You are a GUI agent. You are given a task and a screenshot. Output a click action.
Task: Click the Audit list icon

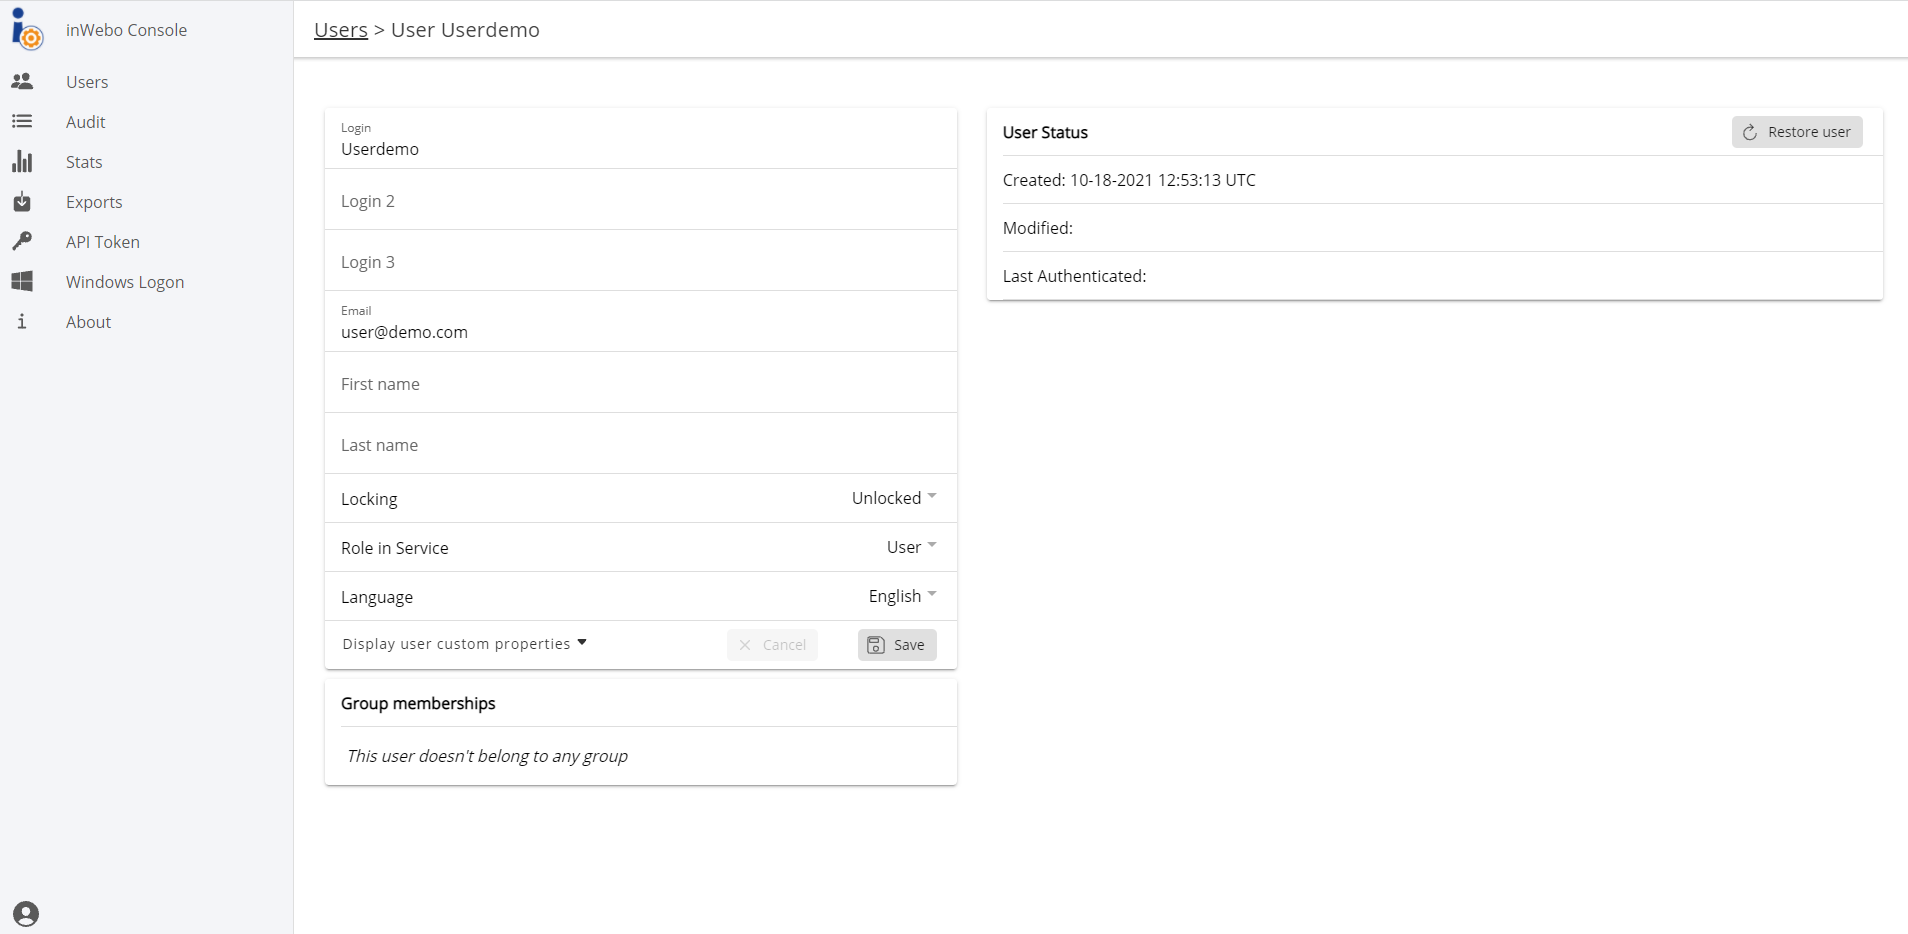[x=22, y=121]
